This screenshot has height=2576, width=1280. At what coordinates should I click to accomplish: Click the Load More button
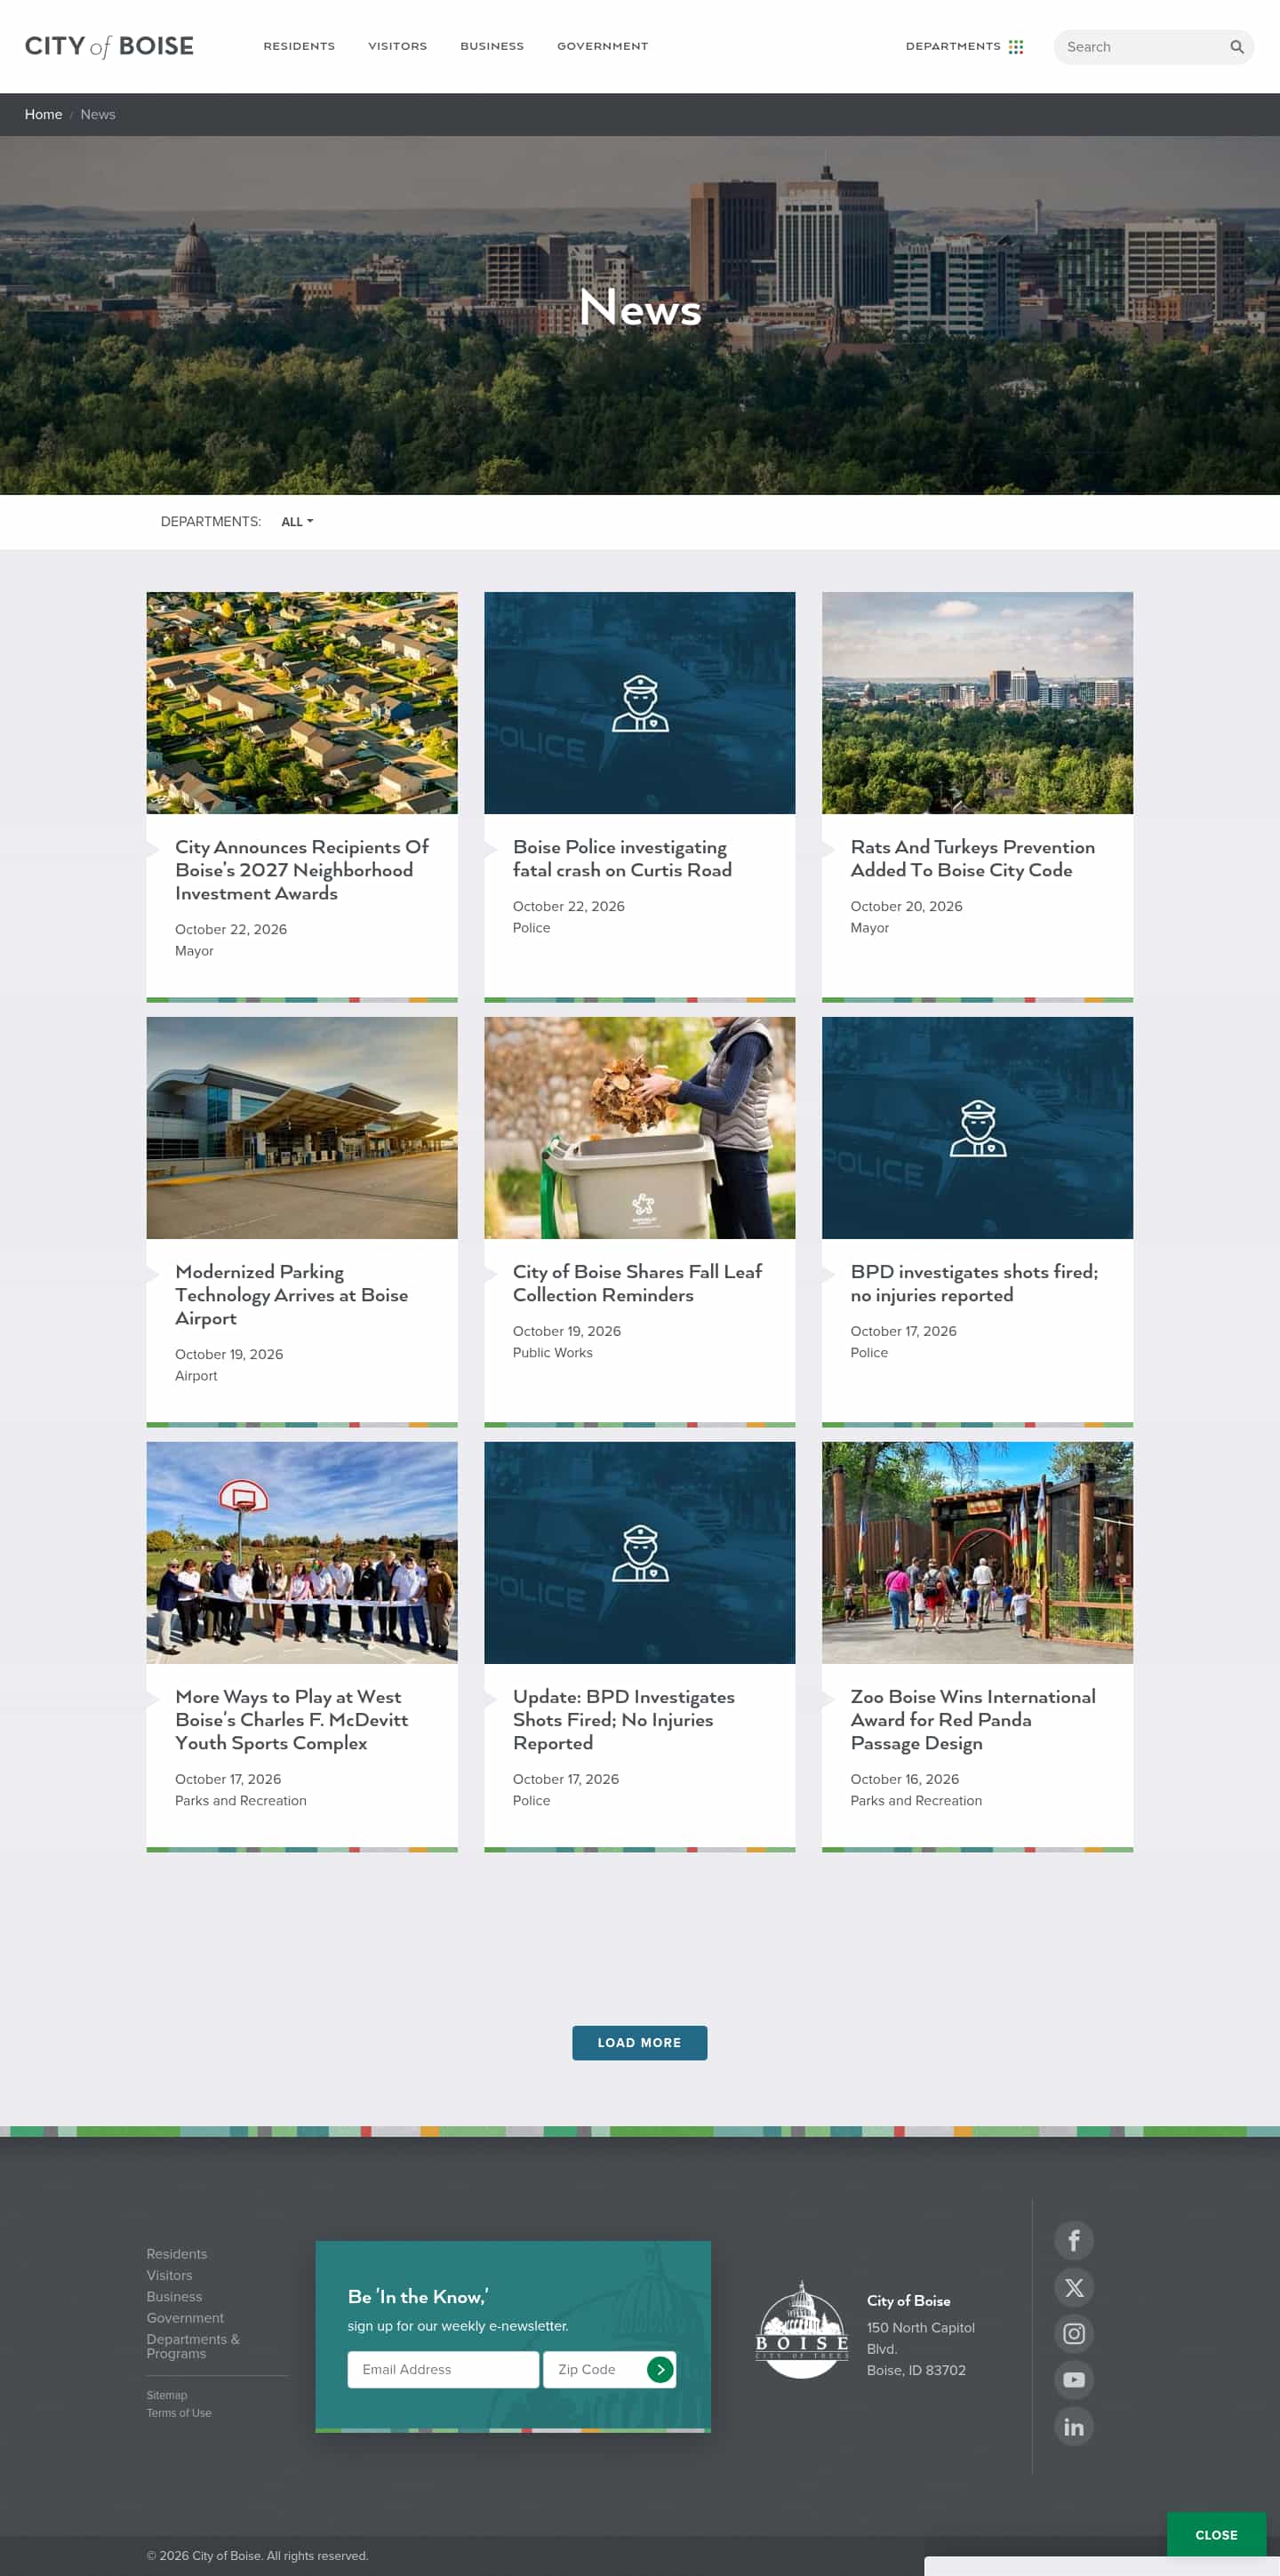(640, 2042)
